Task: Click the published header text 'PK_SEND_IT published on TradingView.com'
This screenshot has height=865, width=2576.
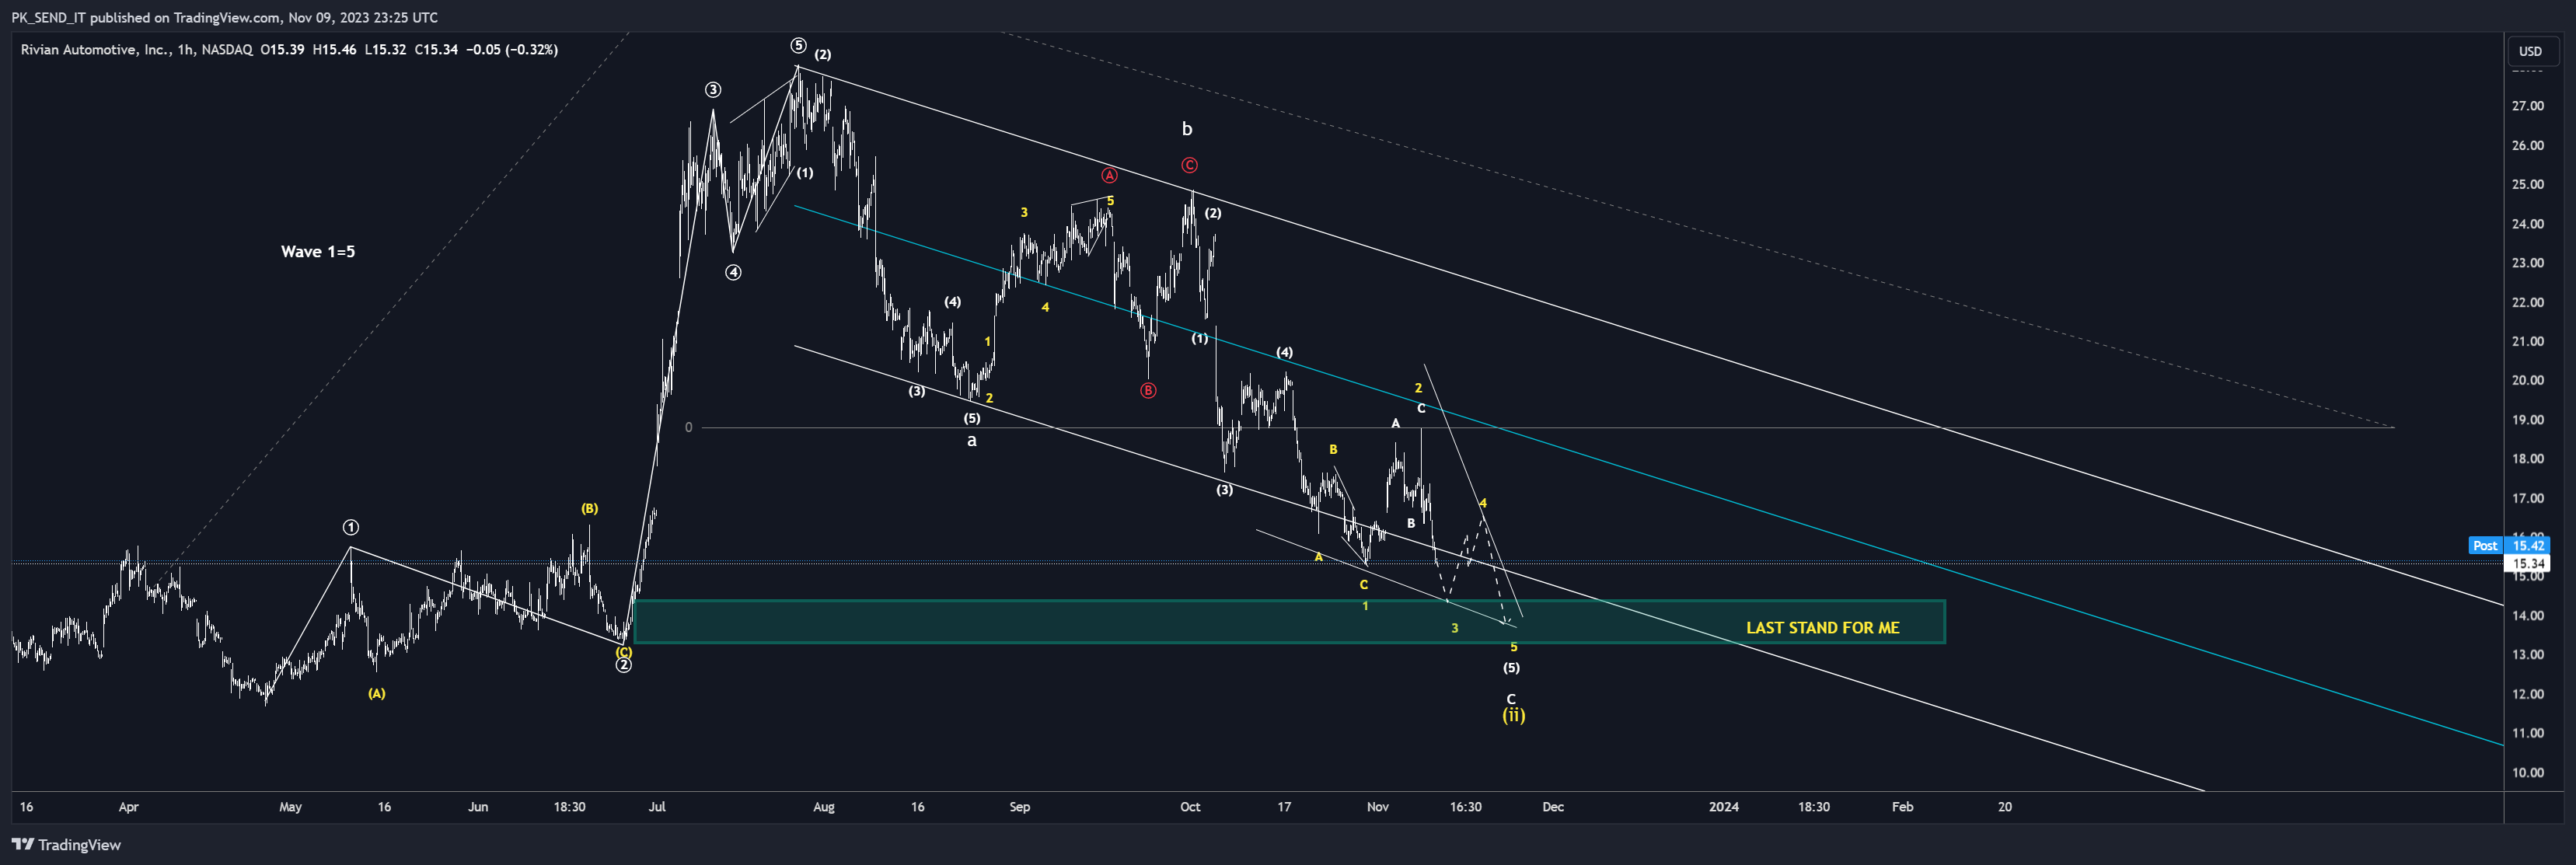Action: 146,17
